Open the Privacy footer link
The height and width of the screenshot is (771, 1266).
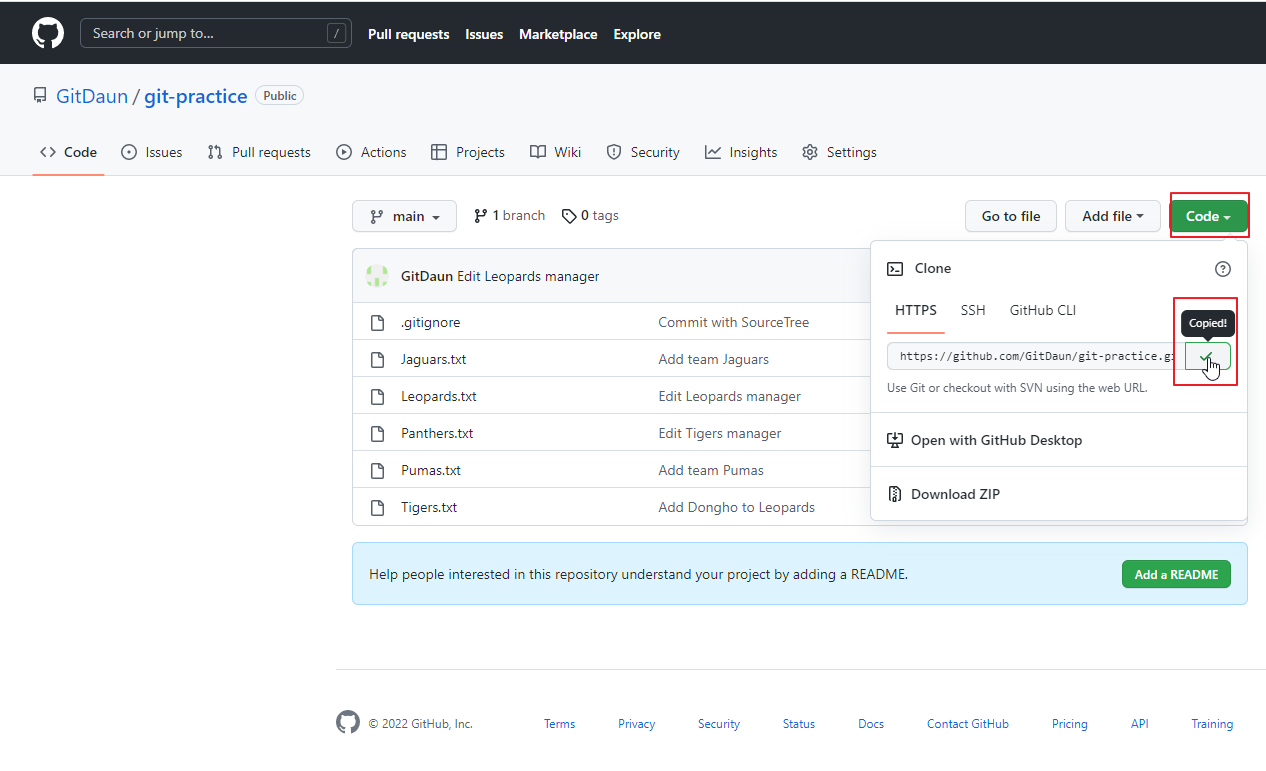(x=636, y=724)
